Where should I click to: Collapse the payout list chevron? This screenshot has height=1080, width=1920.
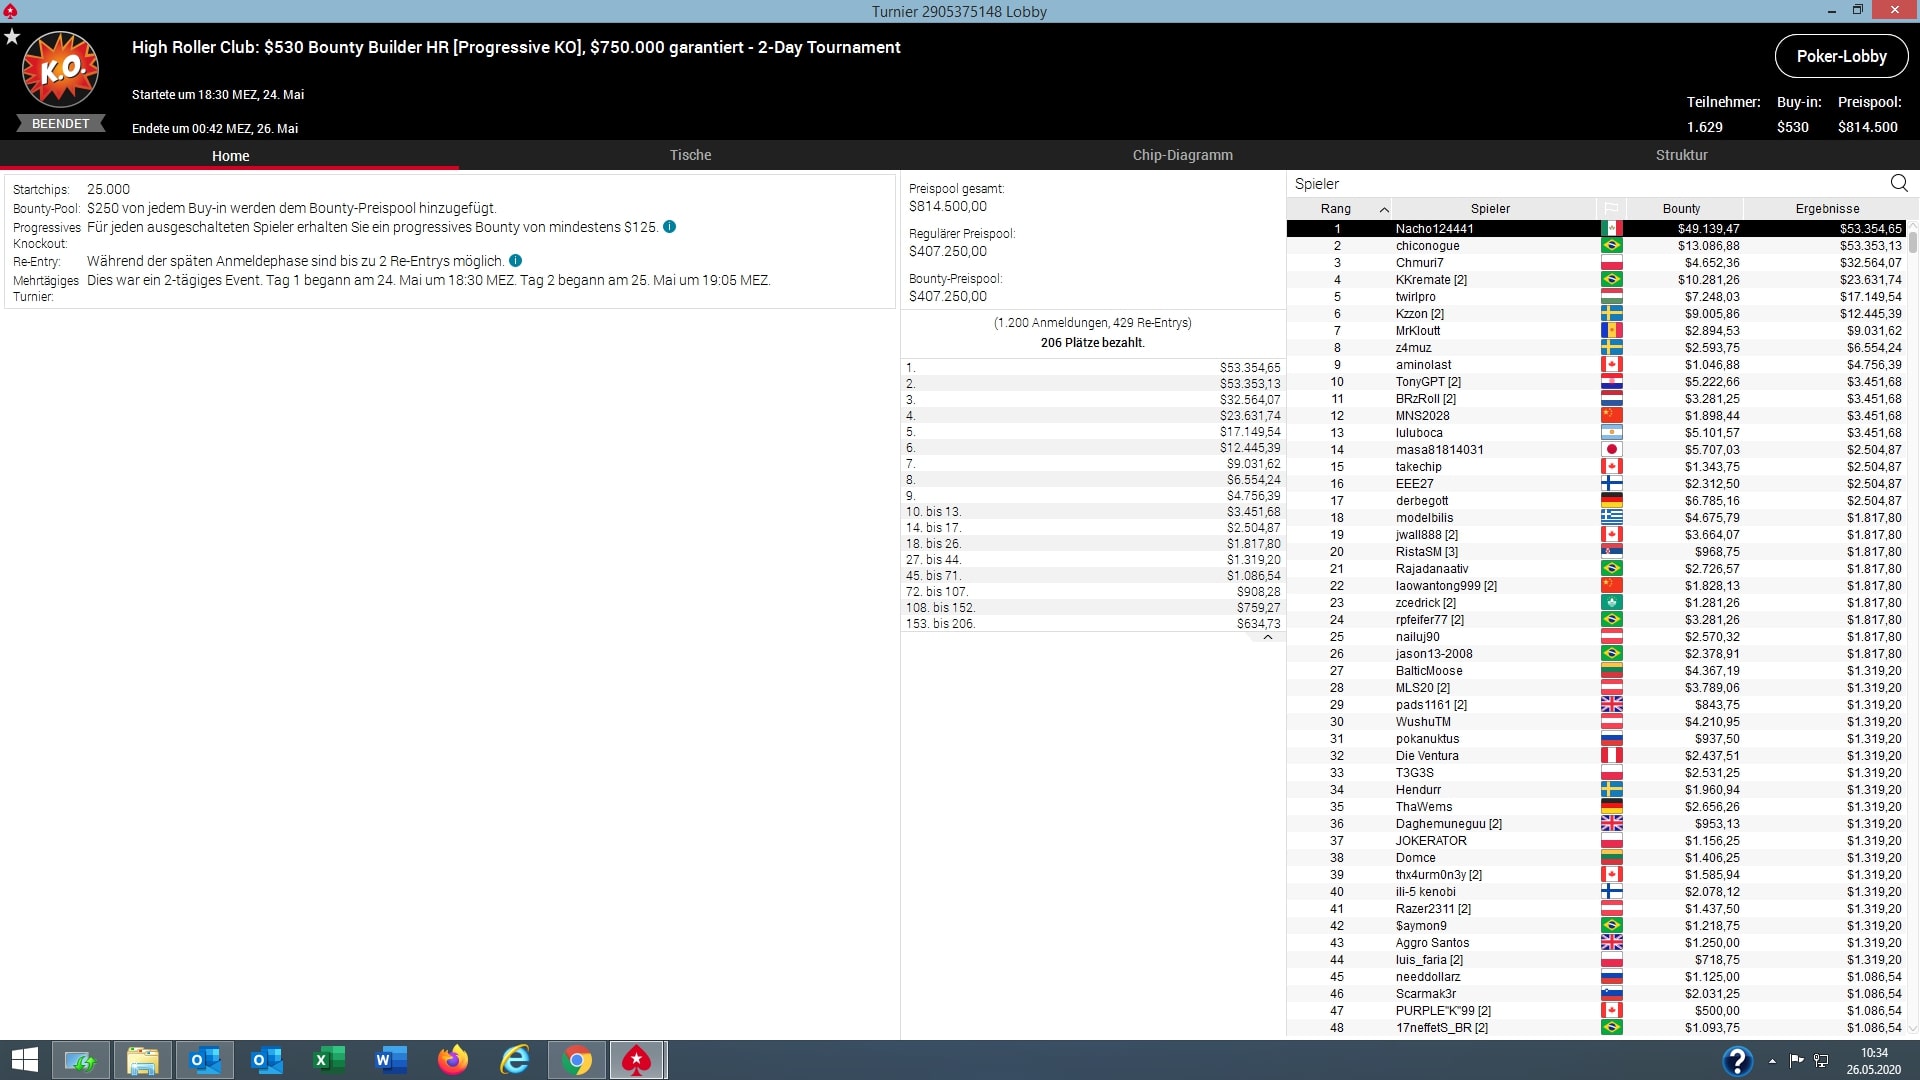coord(1268,637)
